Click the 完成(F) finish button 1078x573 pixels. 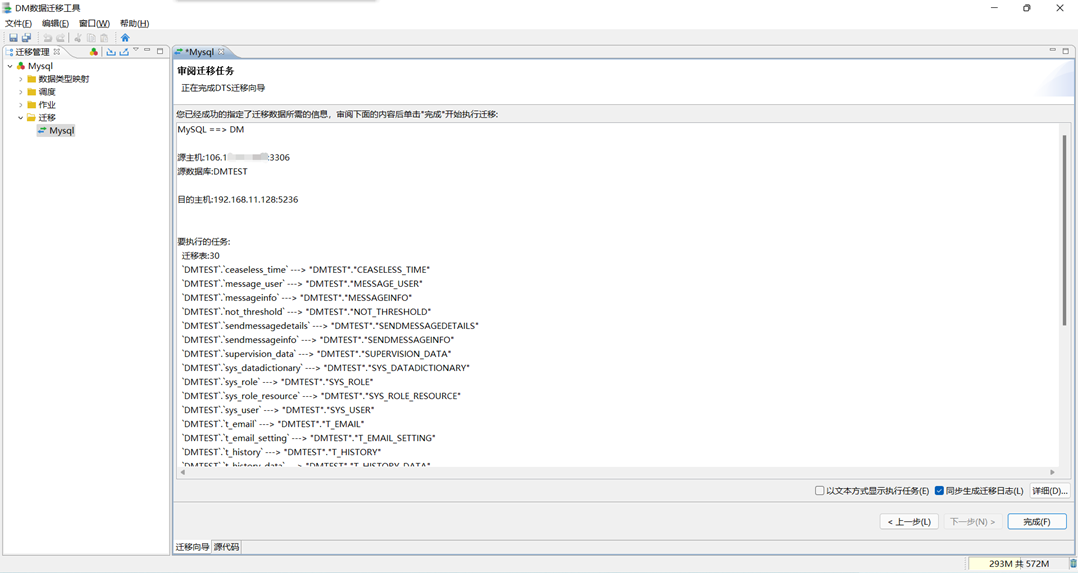[x=1037, y=521]
